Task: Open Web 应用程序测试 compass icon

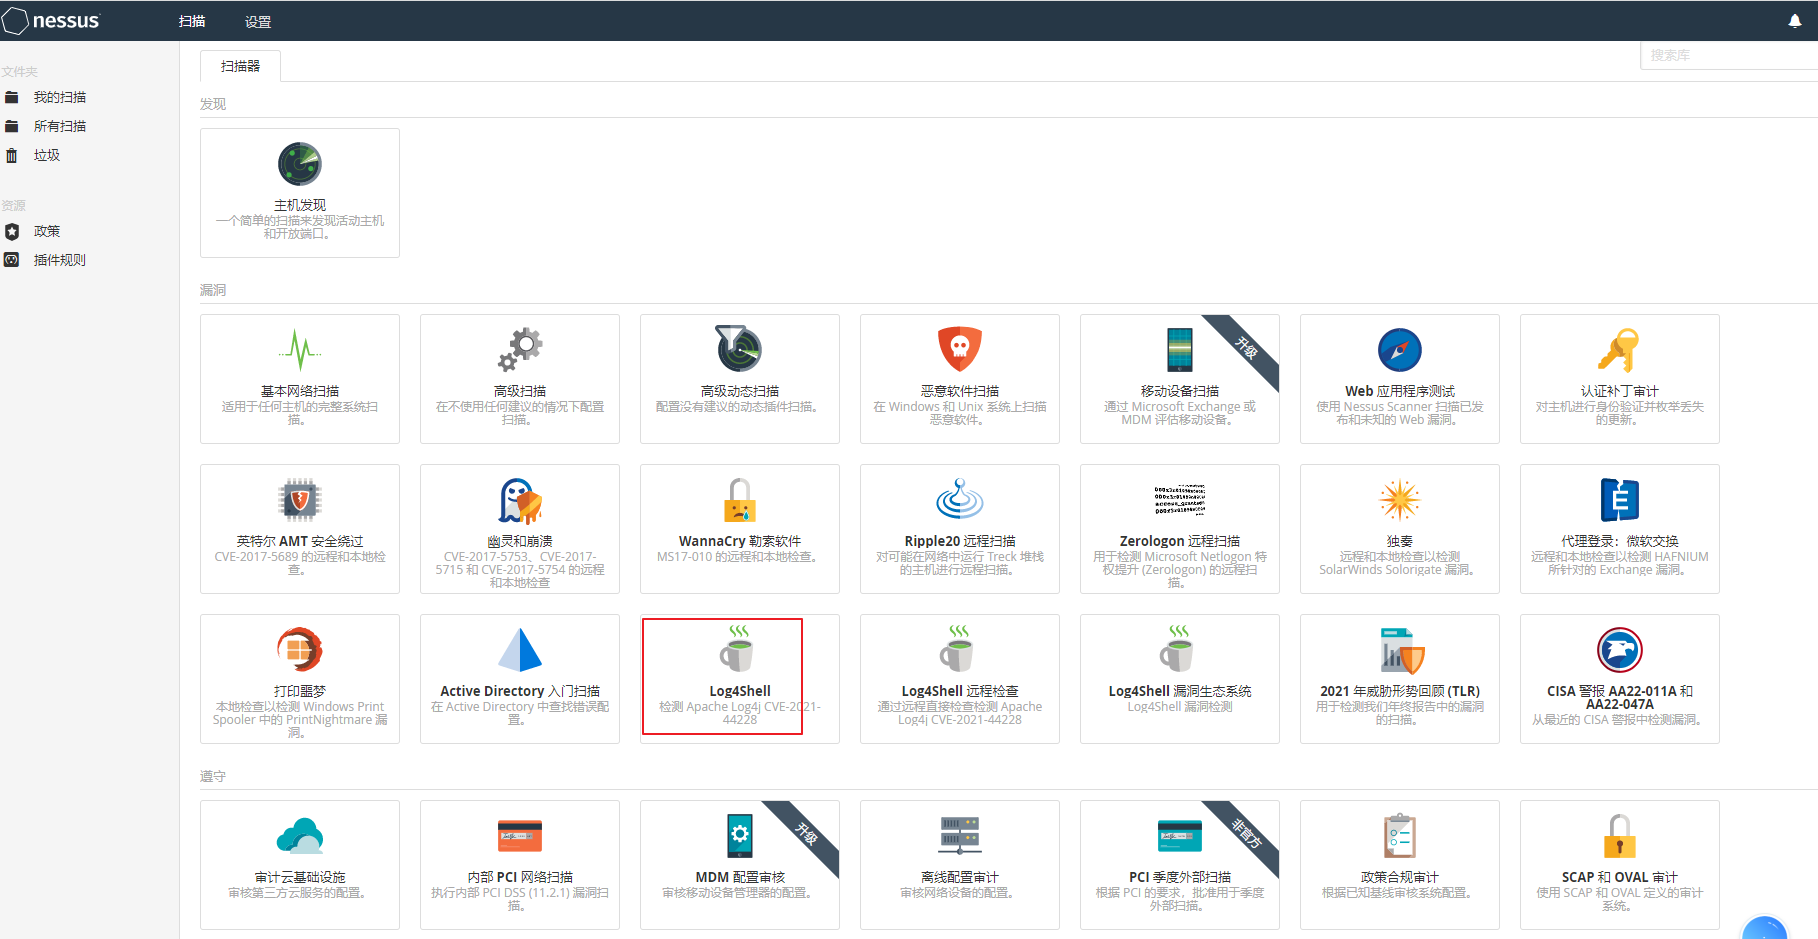Action: [x=1399, y=350]
